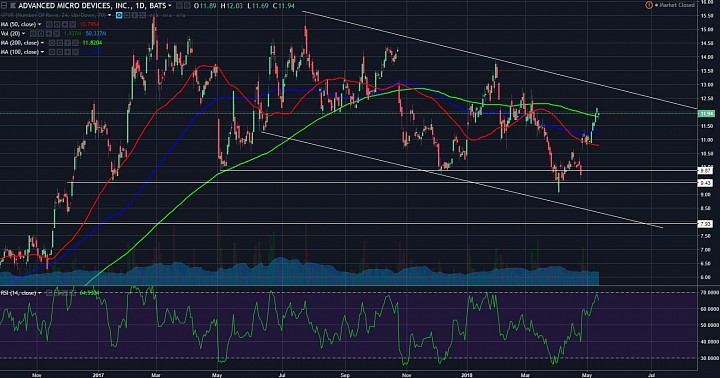Screen dimensions: 720x378
Task: Click the blue volume value 50.337M
Action: click(96, 34)
